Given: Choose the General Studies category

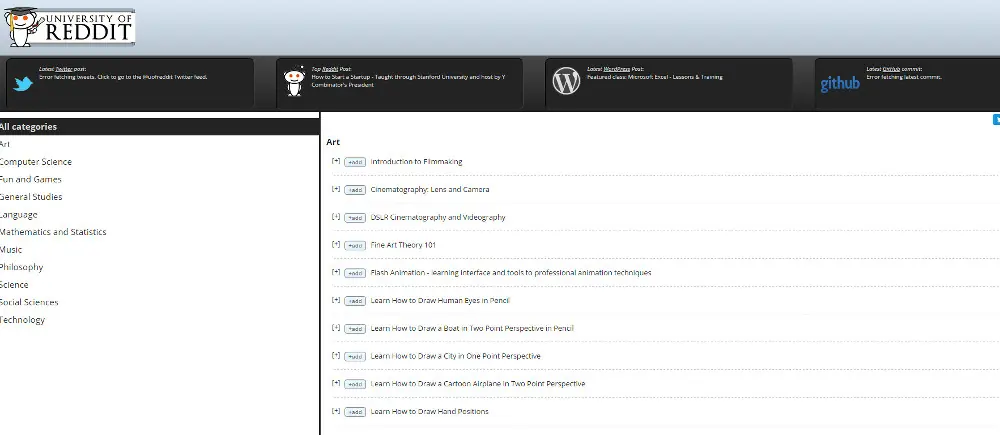Looking at the screenshot, I should pos(31,197).
